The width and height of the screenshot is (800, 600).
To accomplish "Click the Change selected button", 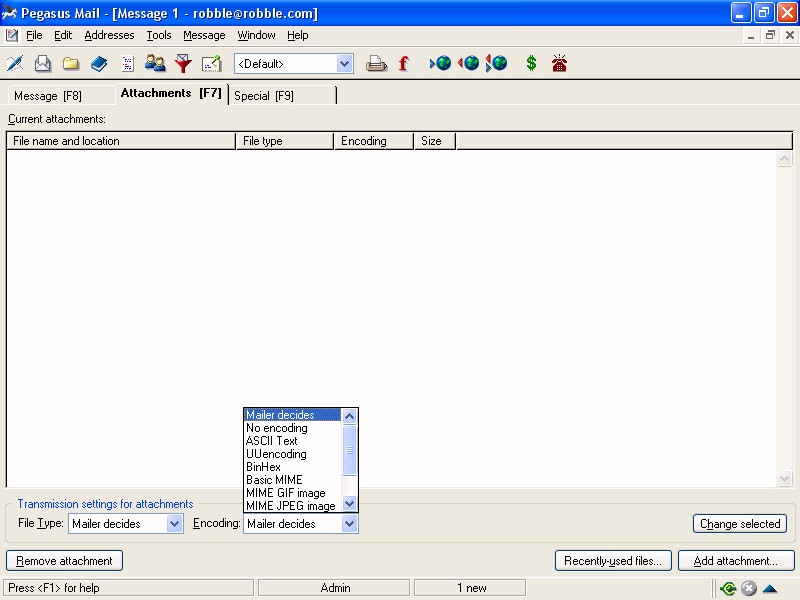I will click(x=740, y=523).
